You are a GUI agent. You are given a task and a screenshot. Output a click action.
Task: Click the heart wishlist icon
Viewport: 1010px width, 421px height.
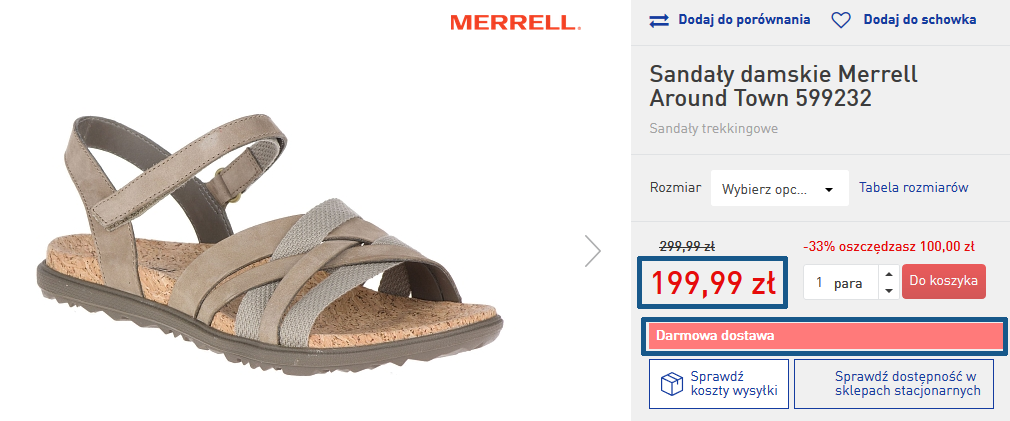[841, 20]
